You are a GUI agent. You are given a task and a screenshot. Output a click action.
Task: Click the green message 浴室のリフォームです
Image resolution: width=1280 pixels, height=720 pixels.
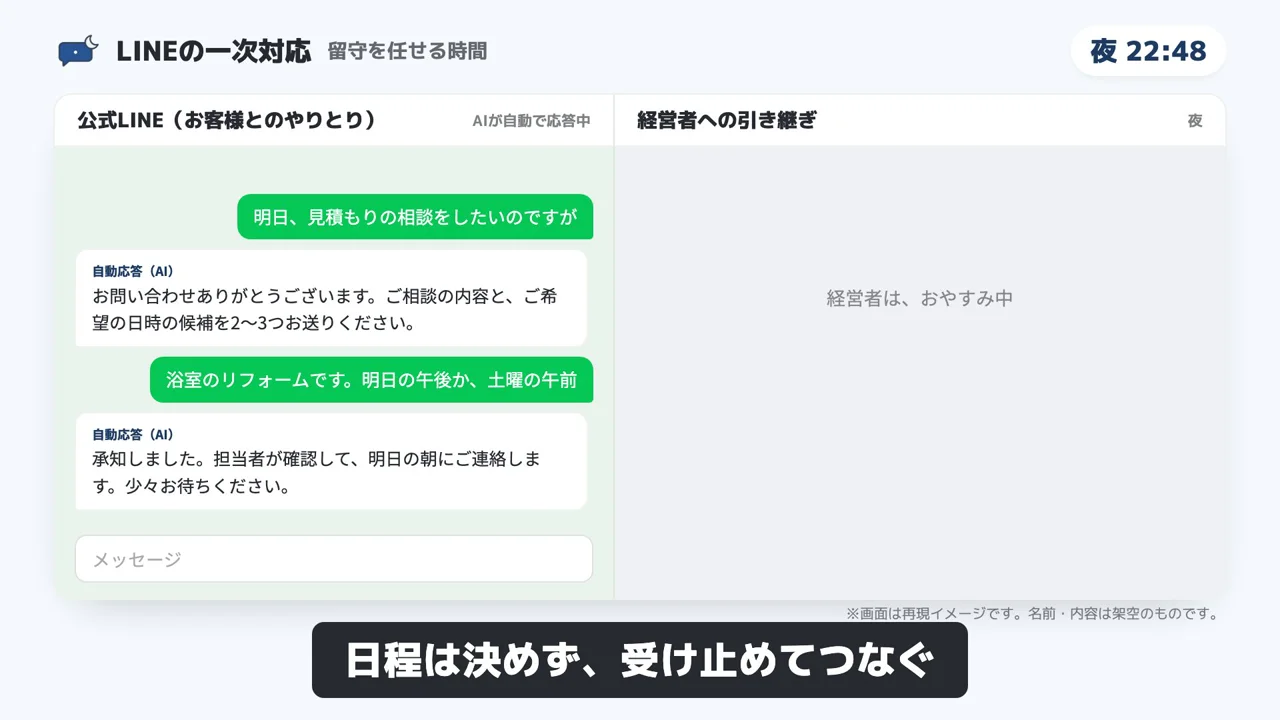coord(372,380)
